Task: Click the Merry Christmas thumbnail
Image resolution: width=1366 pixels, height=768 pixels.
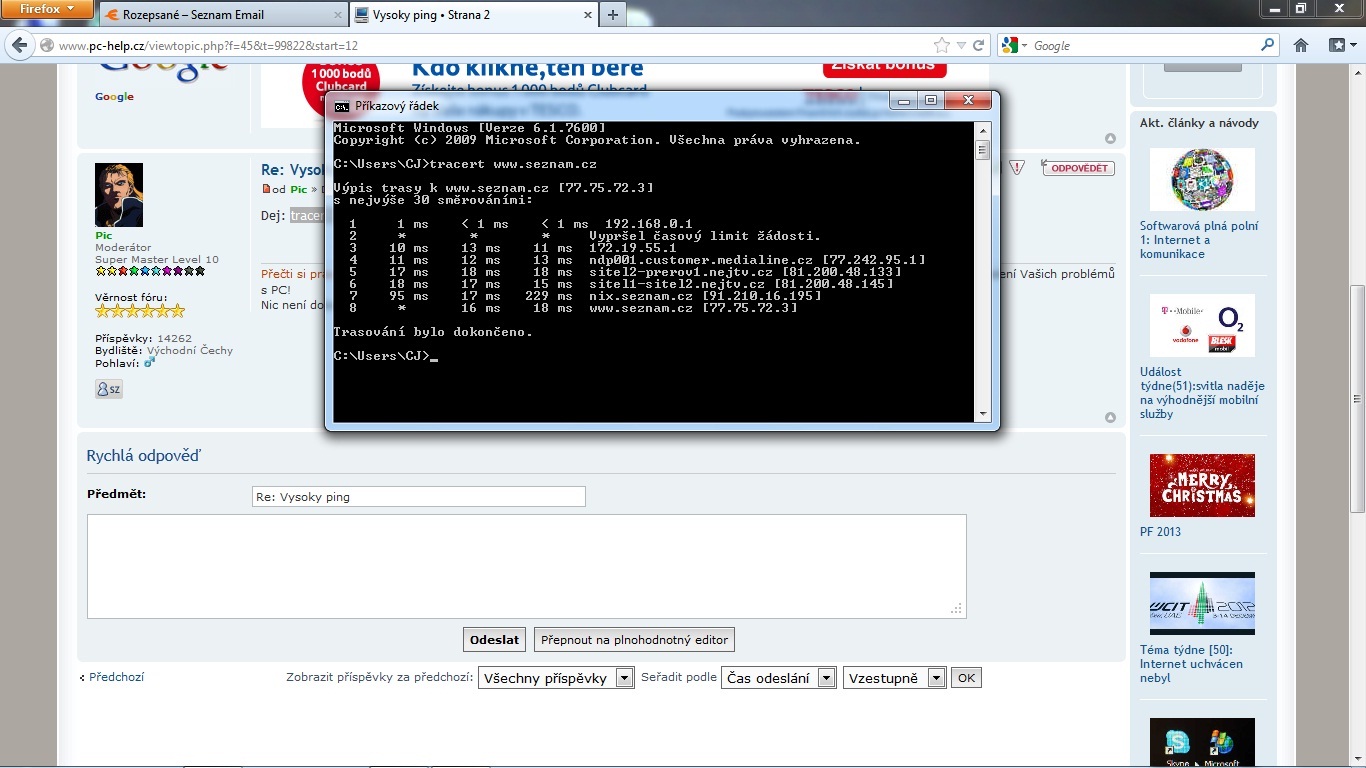Action: pos(1202,485)
